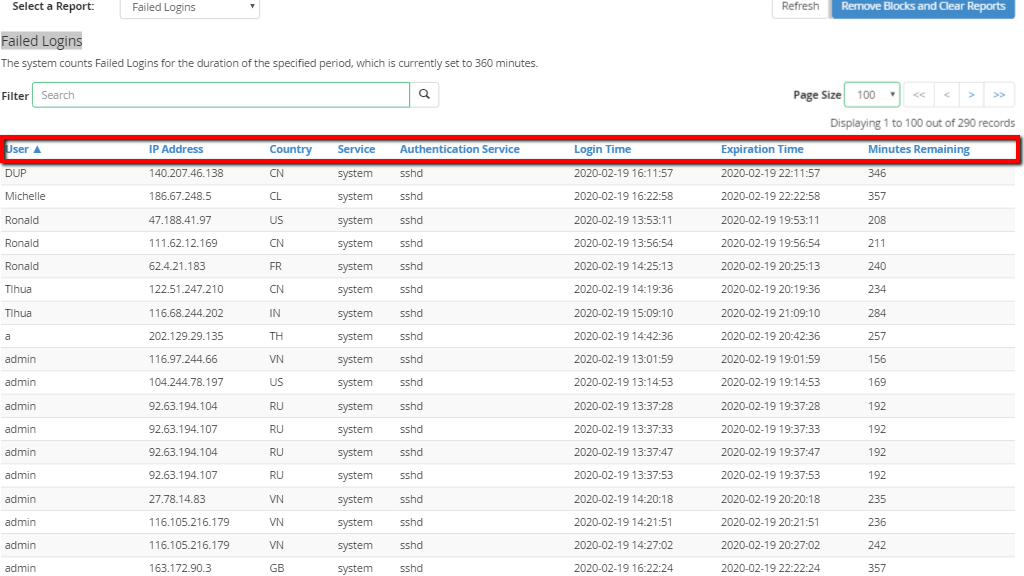Image resolution: width=1024 pixels, height=576 pixels.
Task: Sort by Minutes Remaining column
Action: click(x=919, y=149)
